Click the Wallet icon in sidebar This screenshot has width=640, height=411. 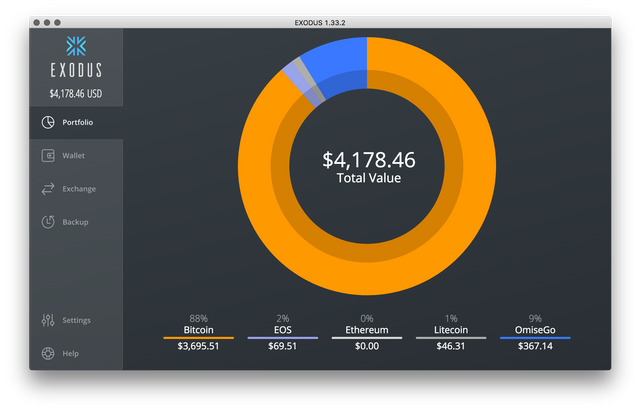point(48,156)
